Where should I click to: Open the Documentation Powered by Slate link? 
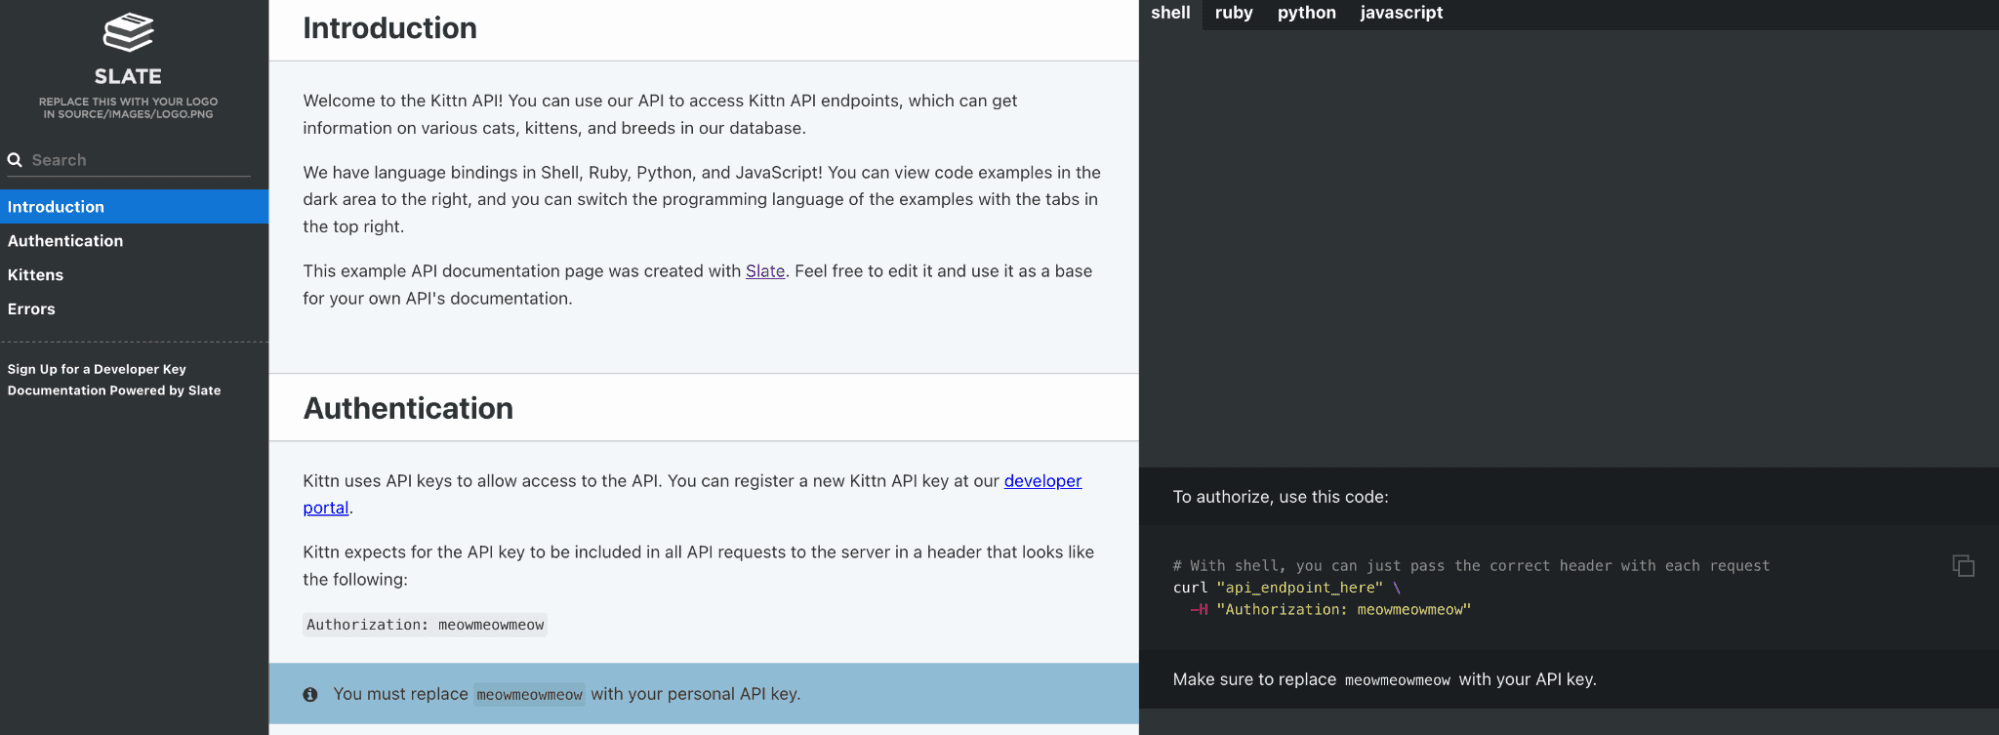coord(114,391)
